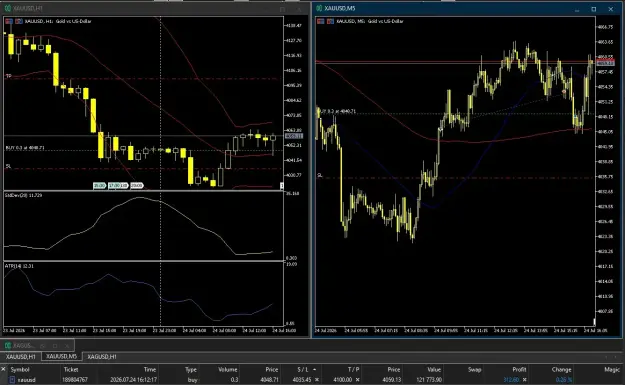Viewport: 625px width, 385px height.
Task: Click first one-click trading icon in H1 chart
Action: 9,21
